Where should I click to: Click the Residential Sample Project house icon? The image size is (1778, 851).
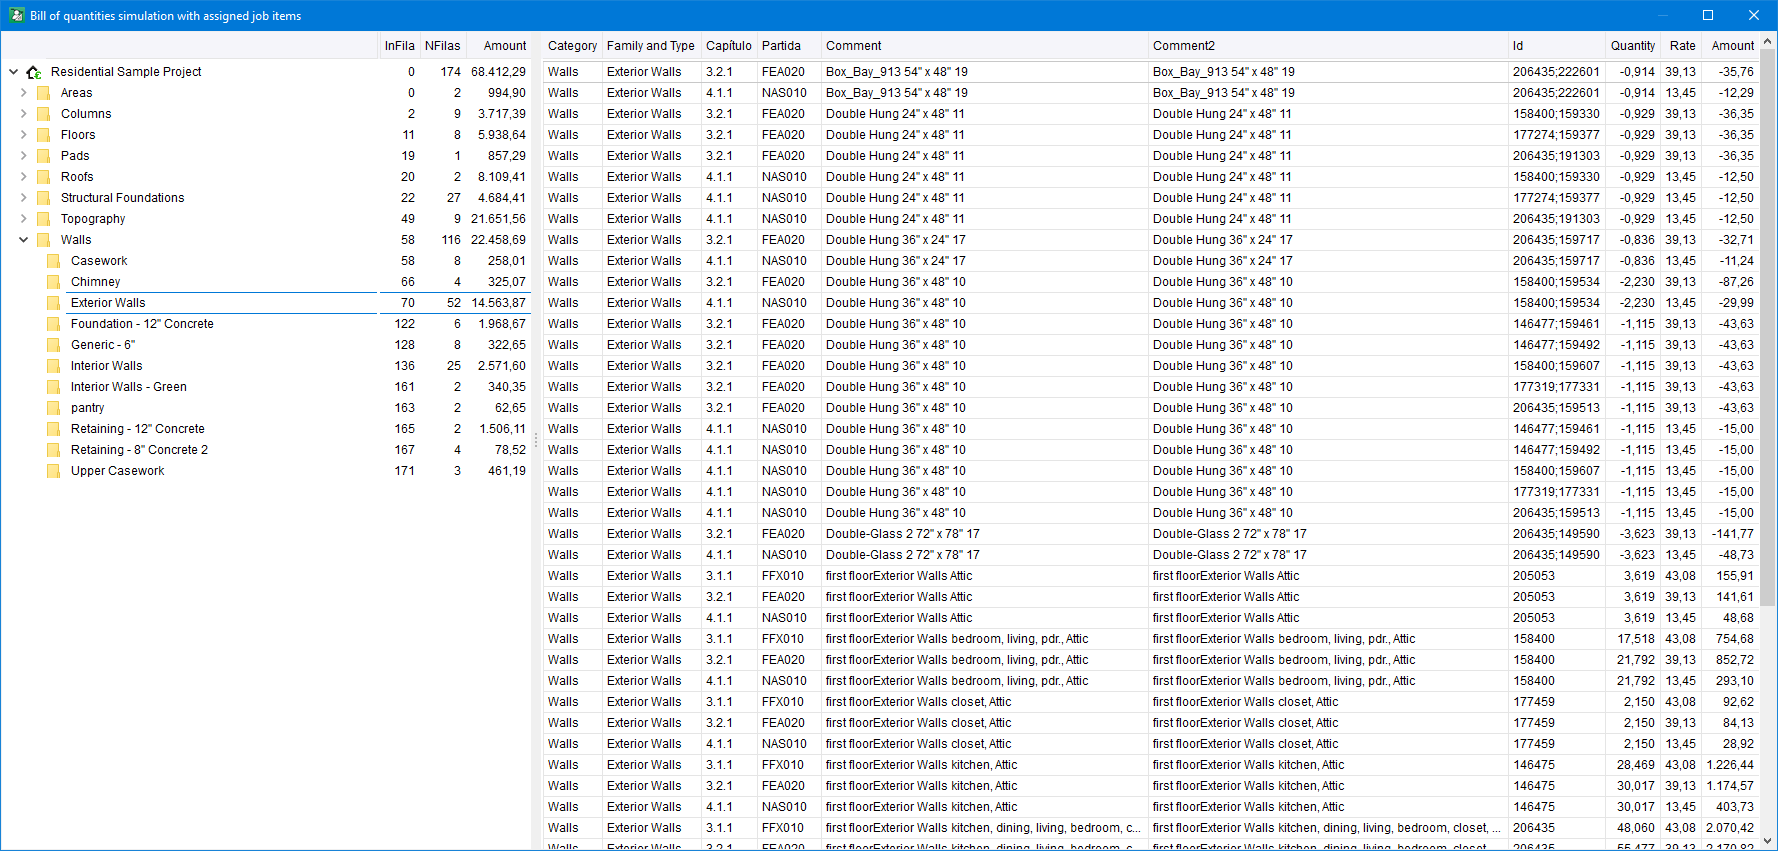tap(34, 72)
